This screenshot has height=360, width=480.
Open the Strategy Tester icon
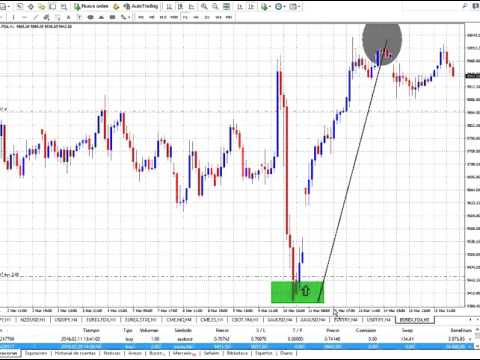pyautogui.click(x=63, y=6)
